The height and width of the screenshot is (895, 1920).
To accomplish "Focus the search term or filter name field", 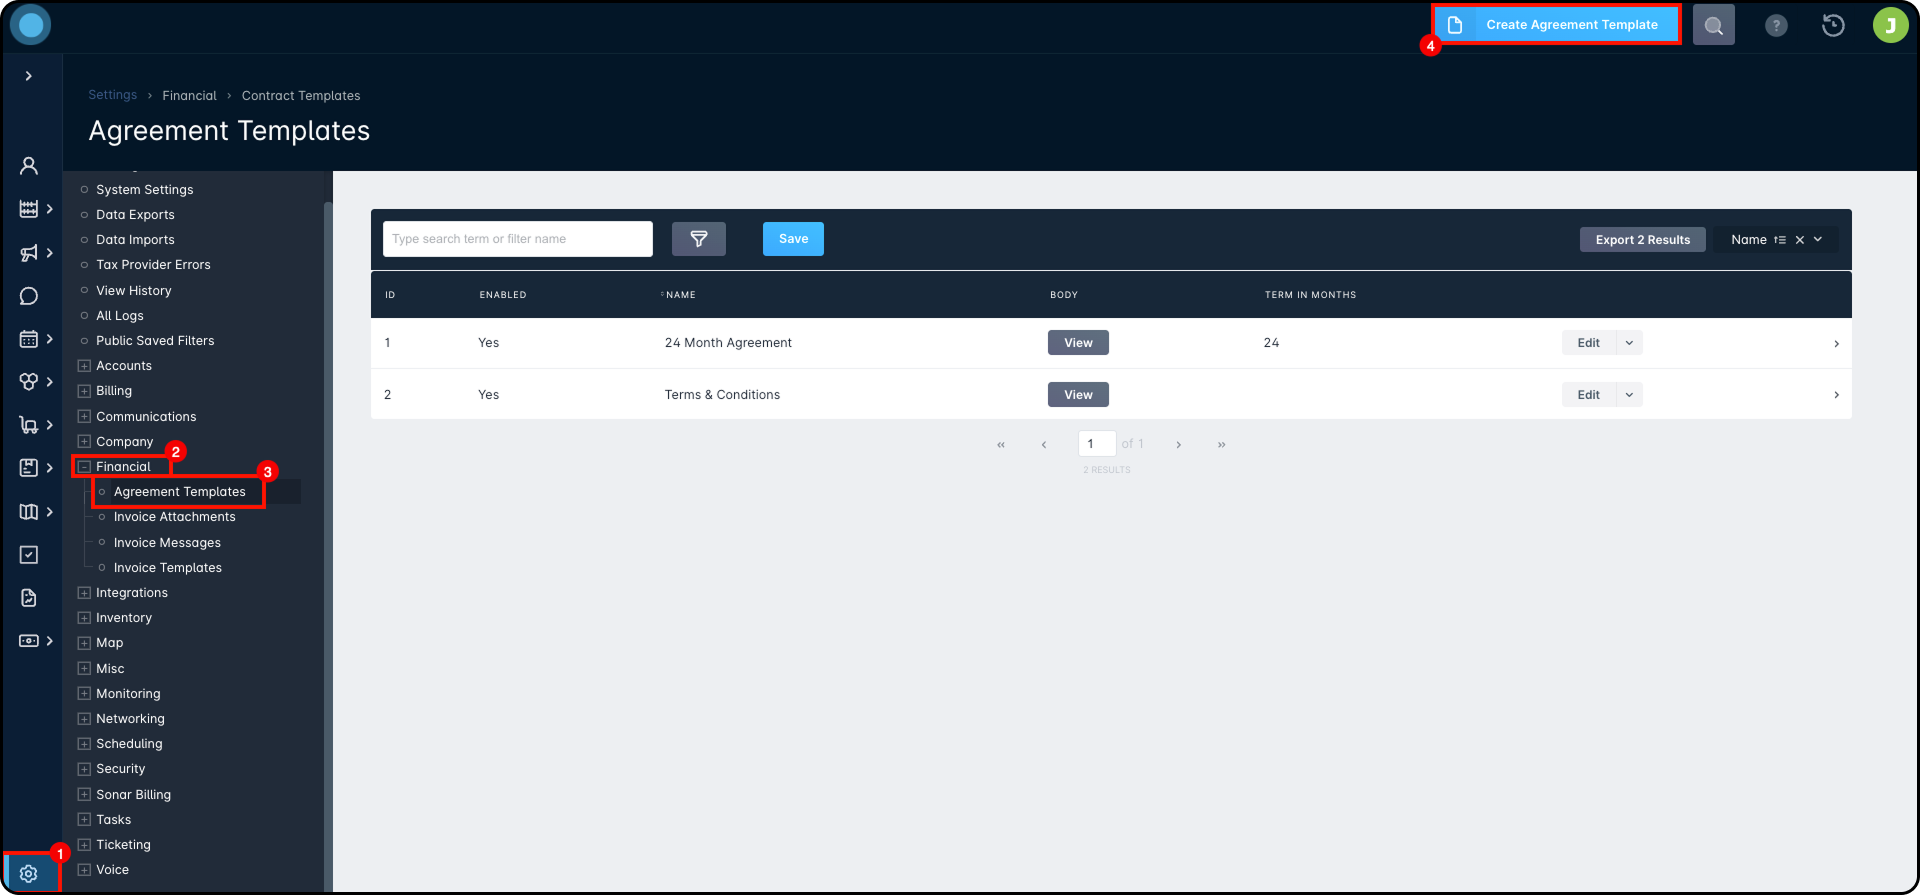I will pos(518,239).
